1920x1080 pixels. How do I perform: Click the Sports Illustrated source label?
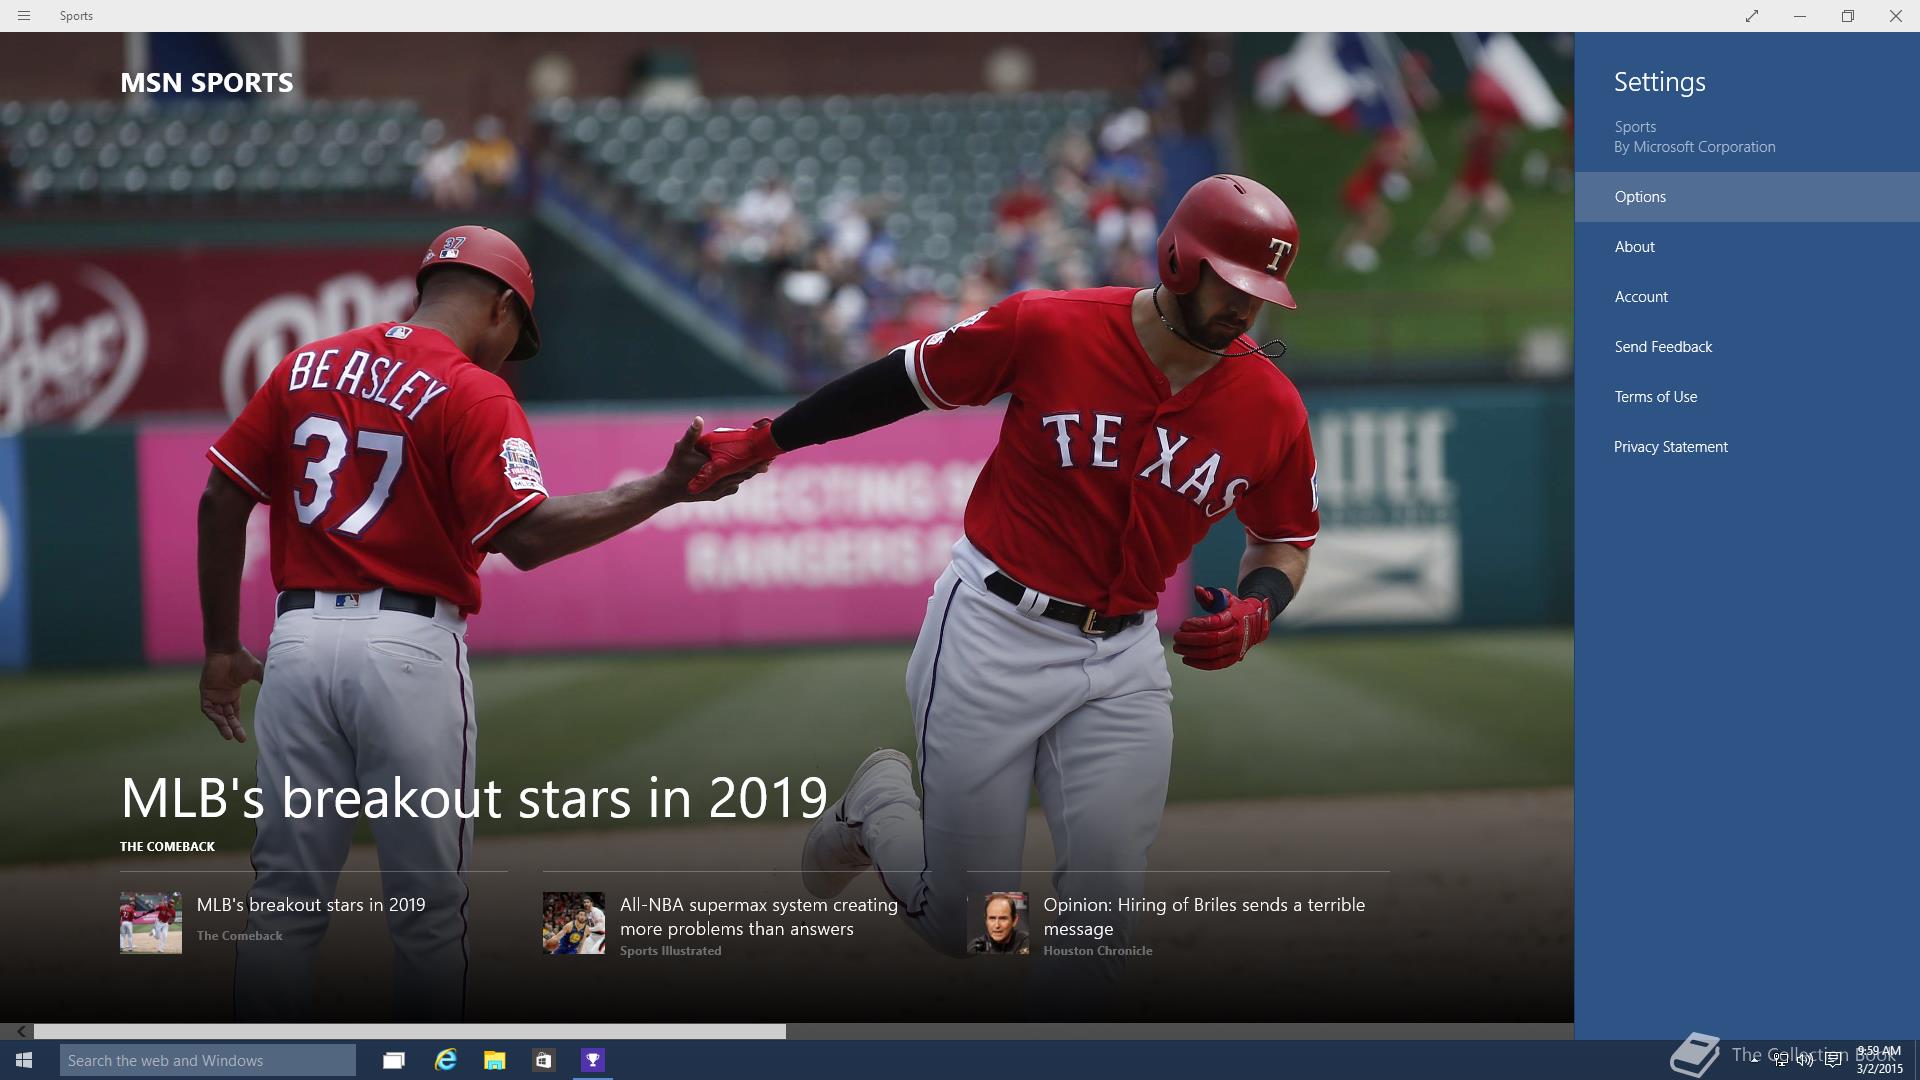tap(670, 951)
